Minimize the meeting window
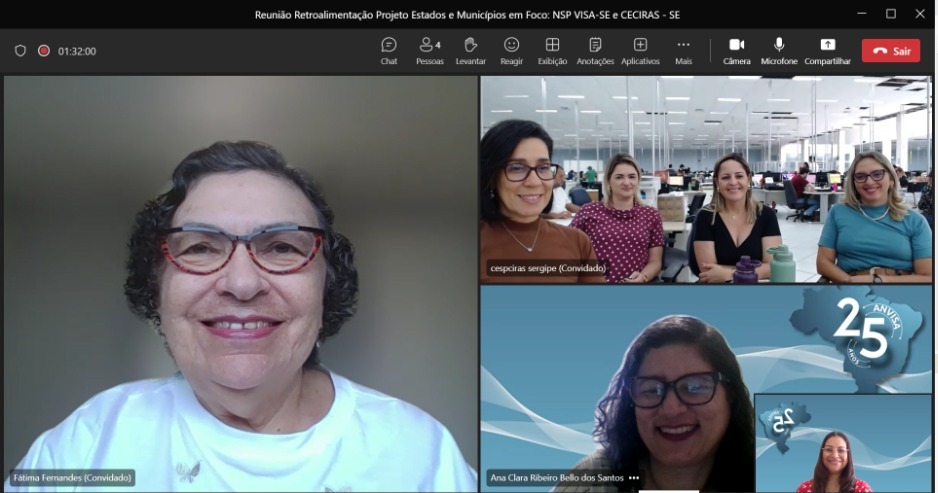 click(x=861, y=14)
